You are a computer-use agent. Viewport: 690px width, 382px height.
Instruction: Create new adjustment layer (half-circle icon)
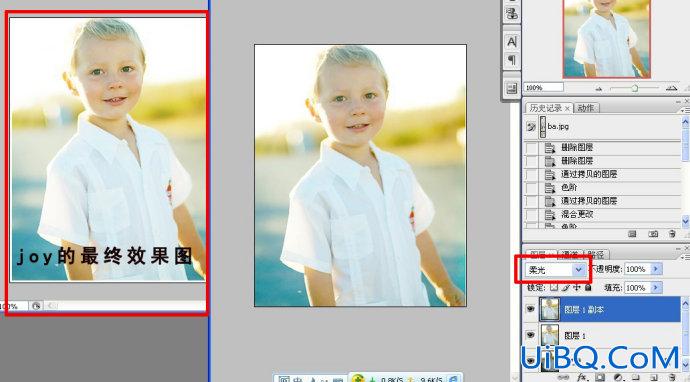coord(618,378)
